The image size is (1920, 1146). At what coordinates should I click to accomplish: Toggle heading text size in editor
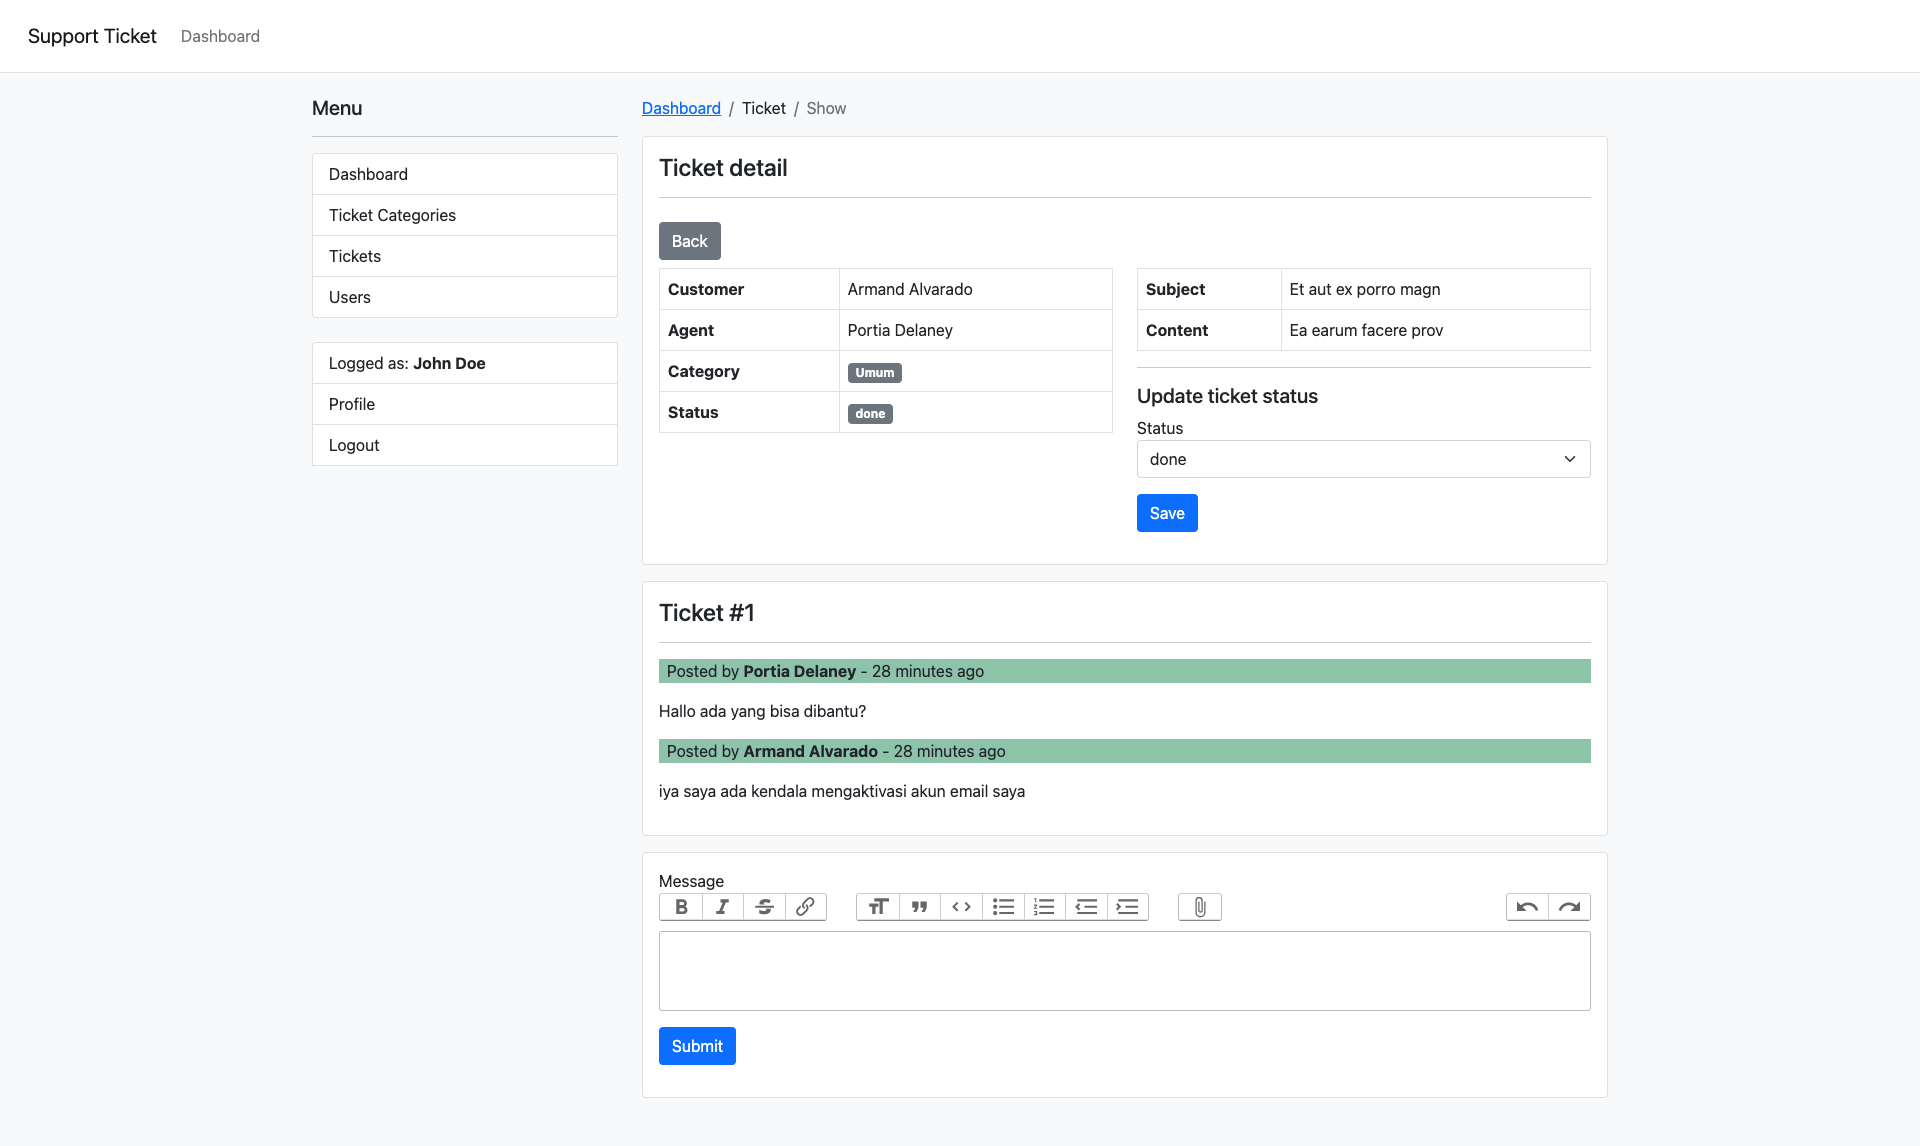(x=878, y=907)
